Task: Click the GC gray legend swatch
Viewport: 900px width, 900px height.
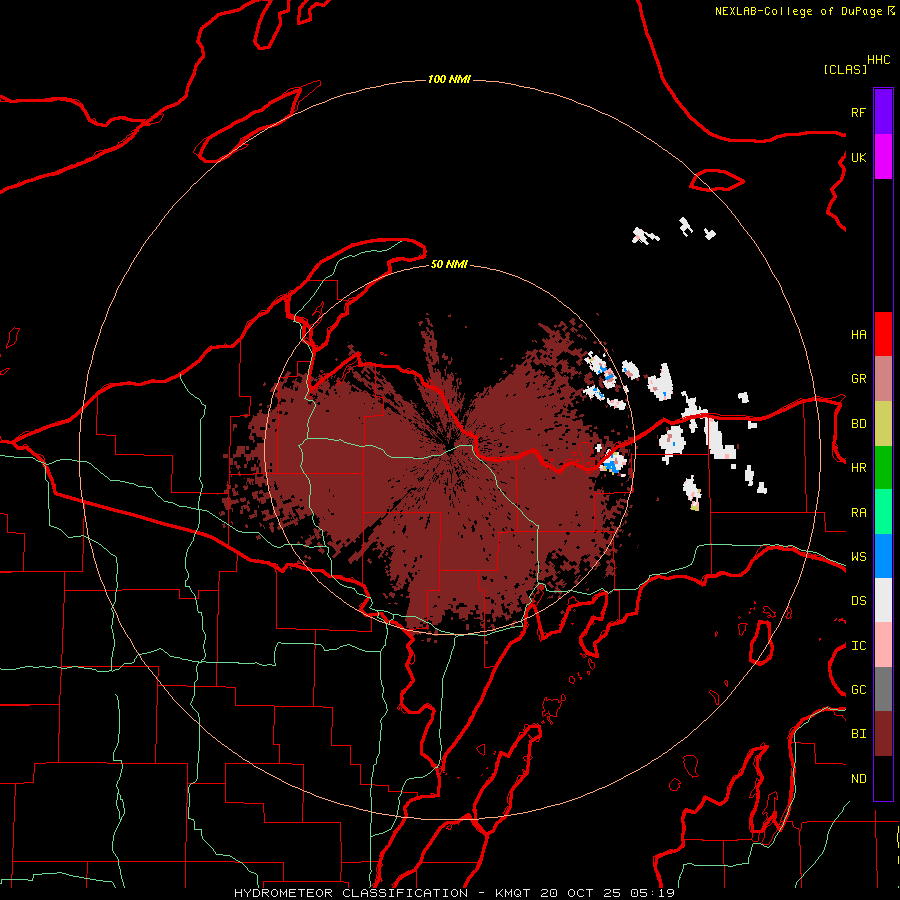Action: pyautogui.click(x=883, y=689)
